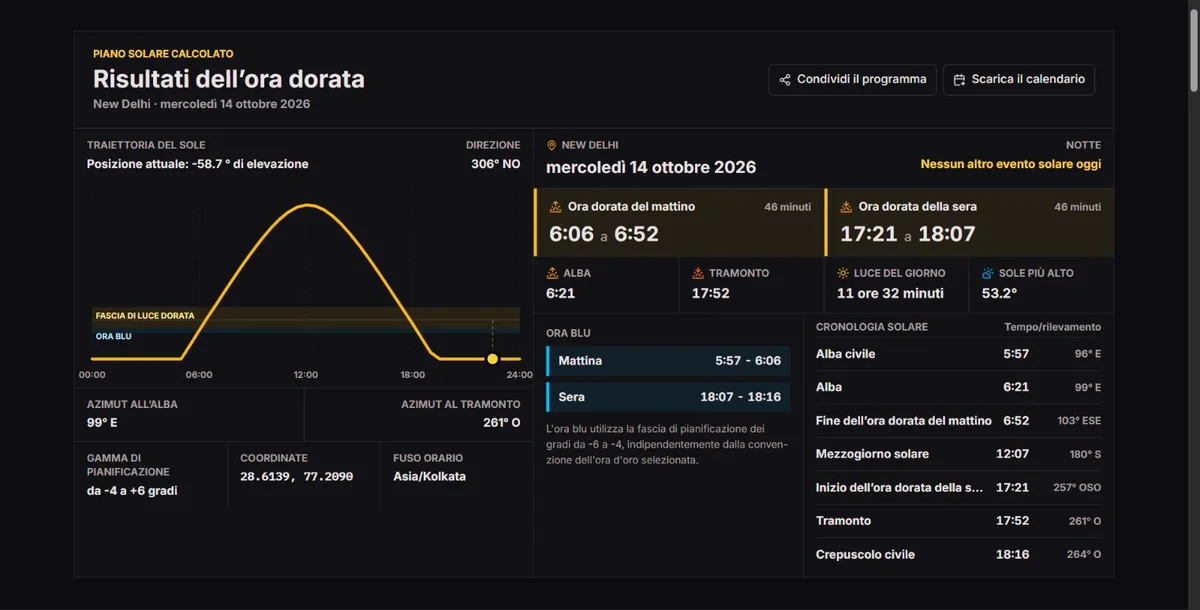Viewport: 1200px width, 610px height.
Task: Click the Fine dell'ora dorata del mattino row
Action: [958, 421]
